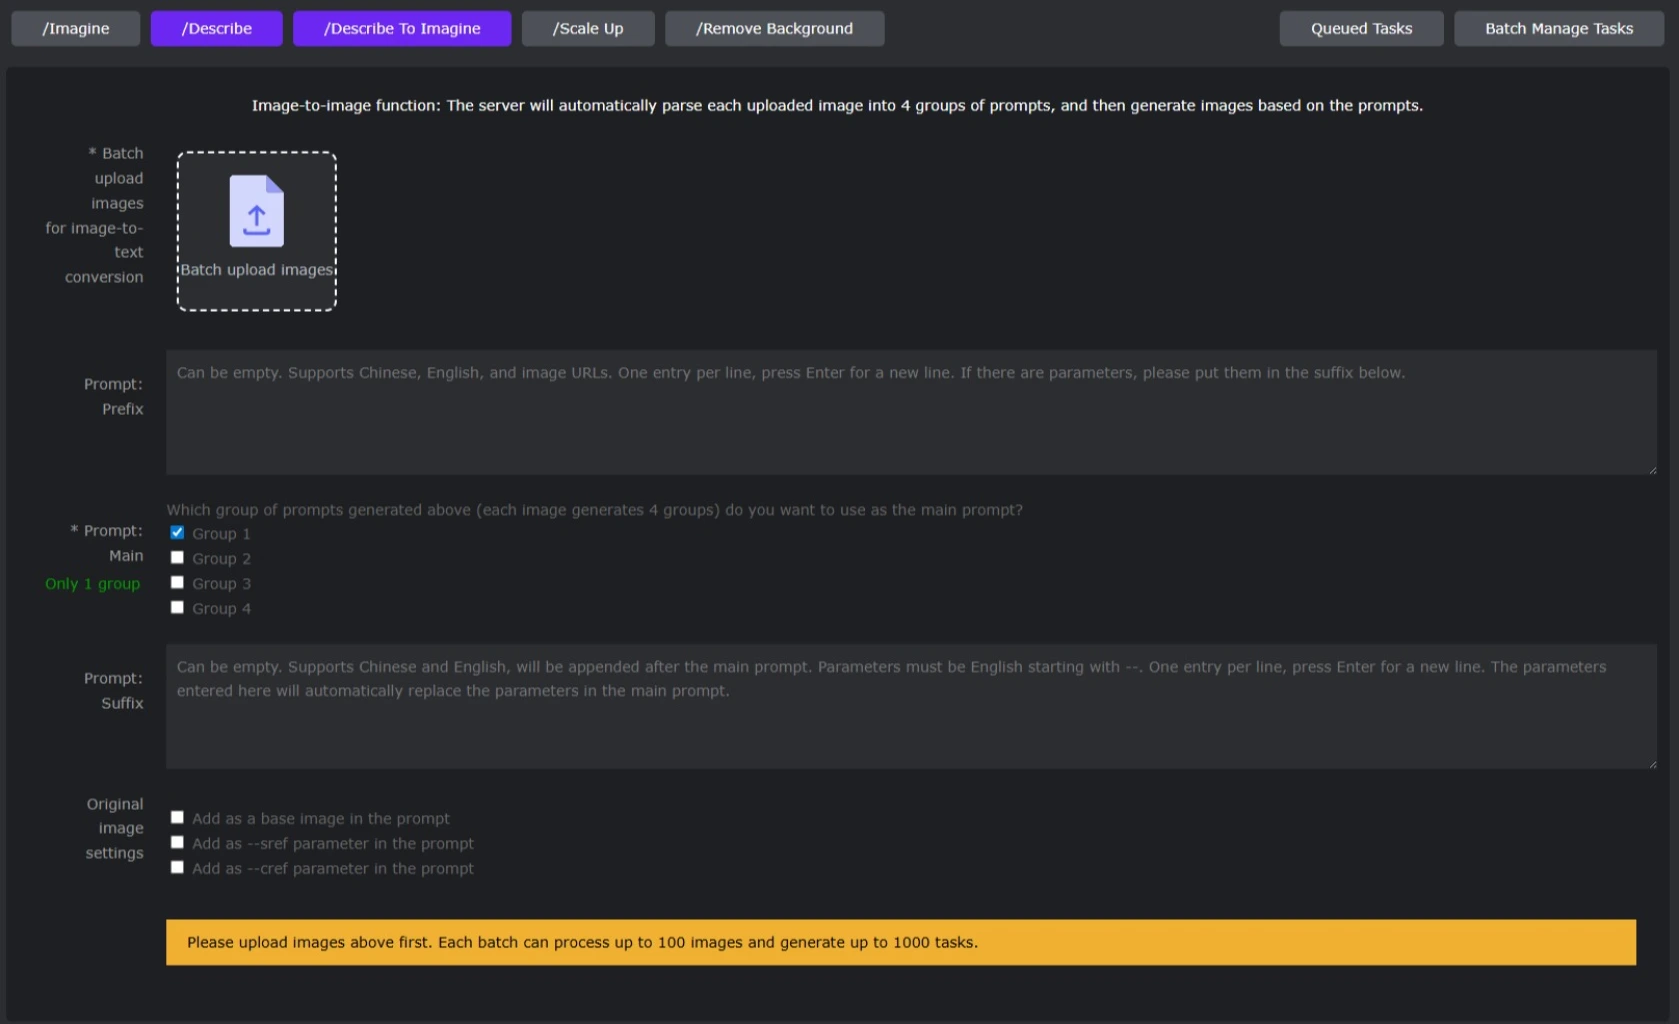Click the Suffix textarea resize handle
Image resolution: width=1679 pixels, height=1024 pixels.
(1652, 764)
